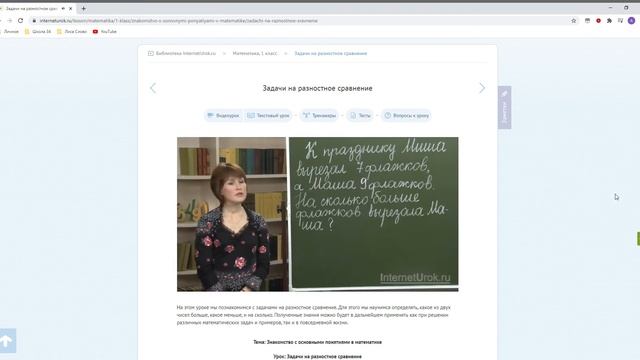
Task: Close the current lesson tab
Action: [71, 8]
